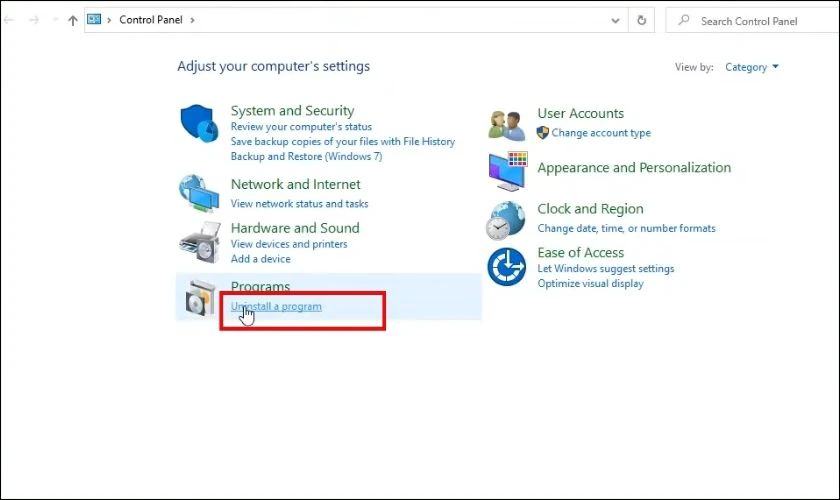Image resolution: width=840 pixels, height=500 pixels.
Task: Click the Hardware and Sound printer icon
Action: click(200, 242)
